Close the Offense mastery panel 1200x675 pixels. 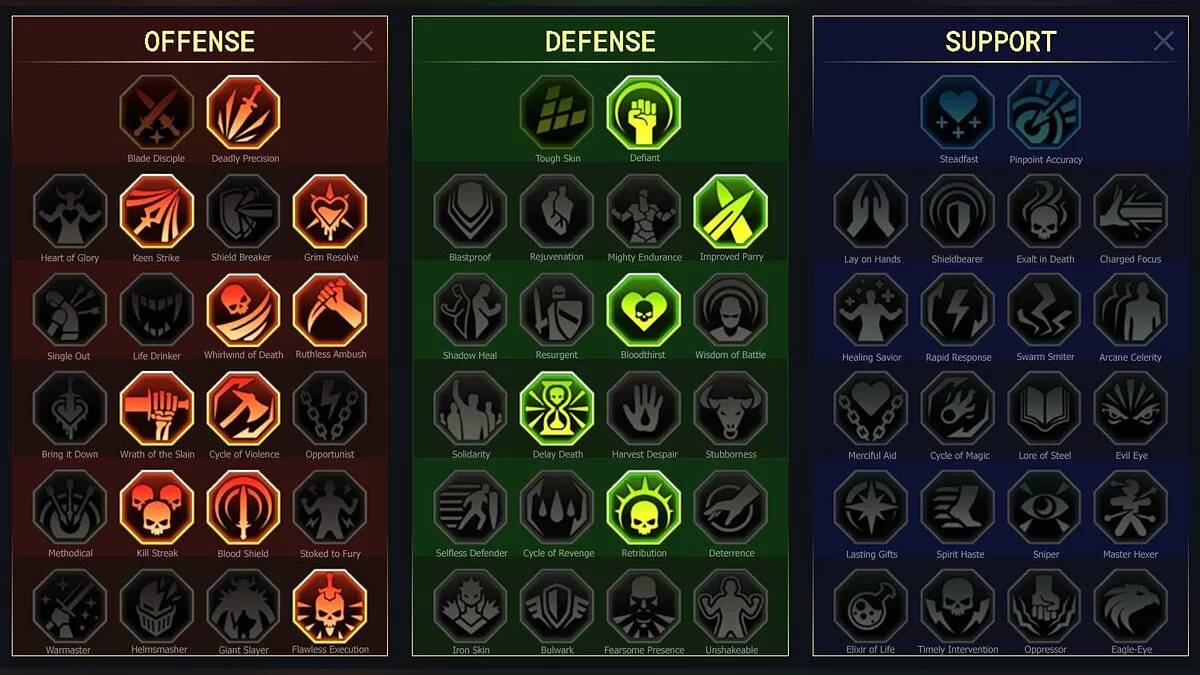pos(363,41)
